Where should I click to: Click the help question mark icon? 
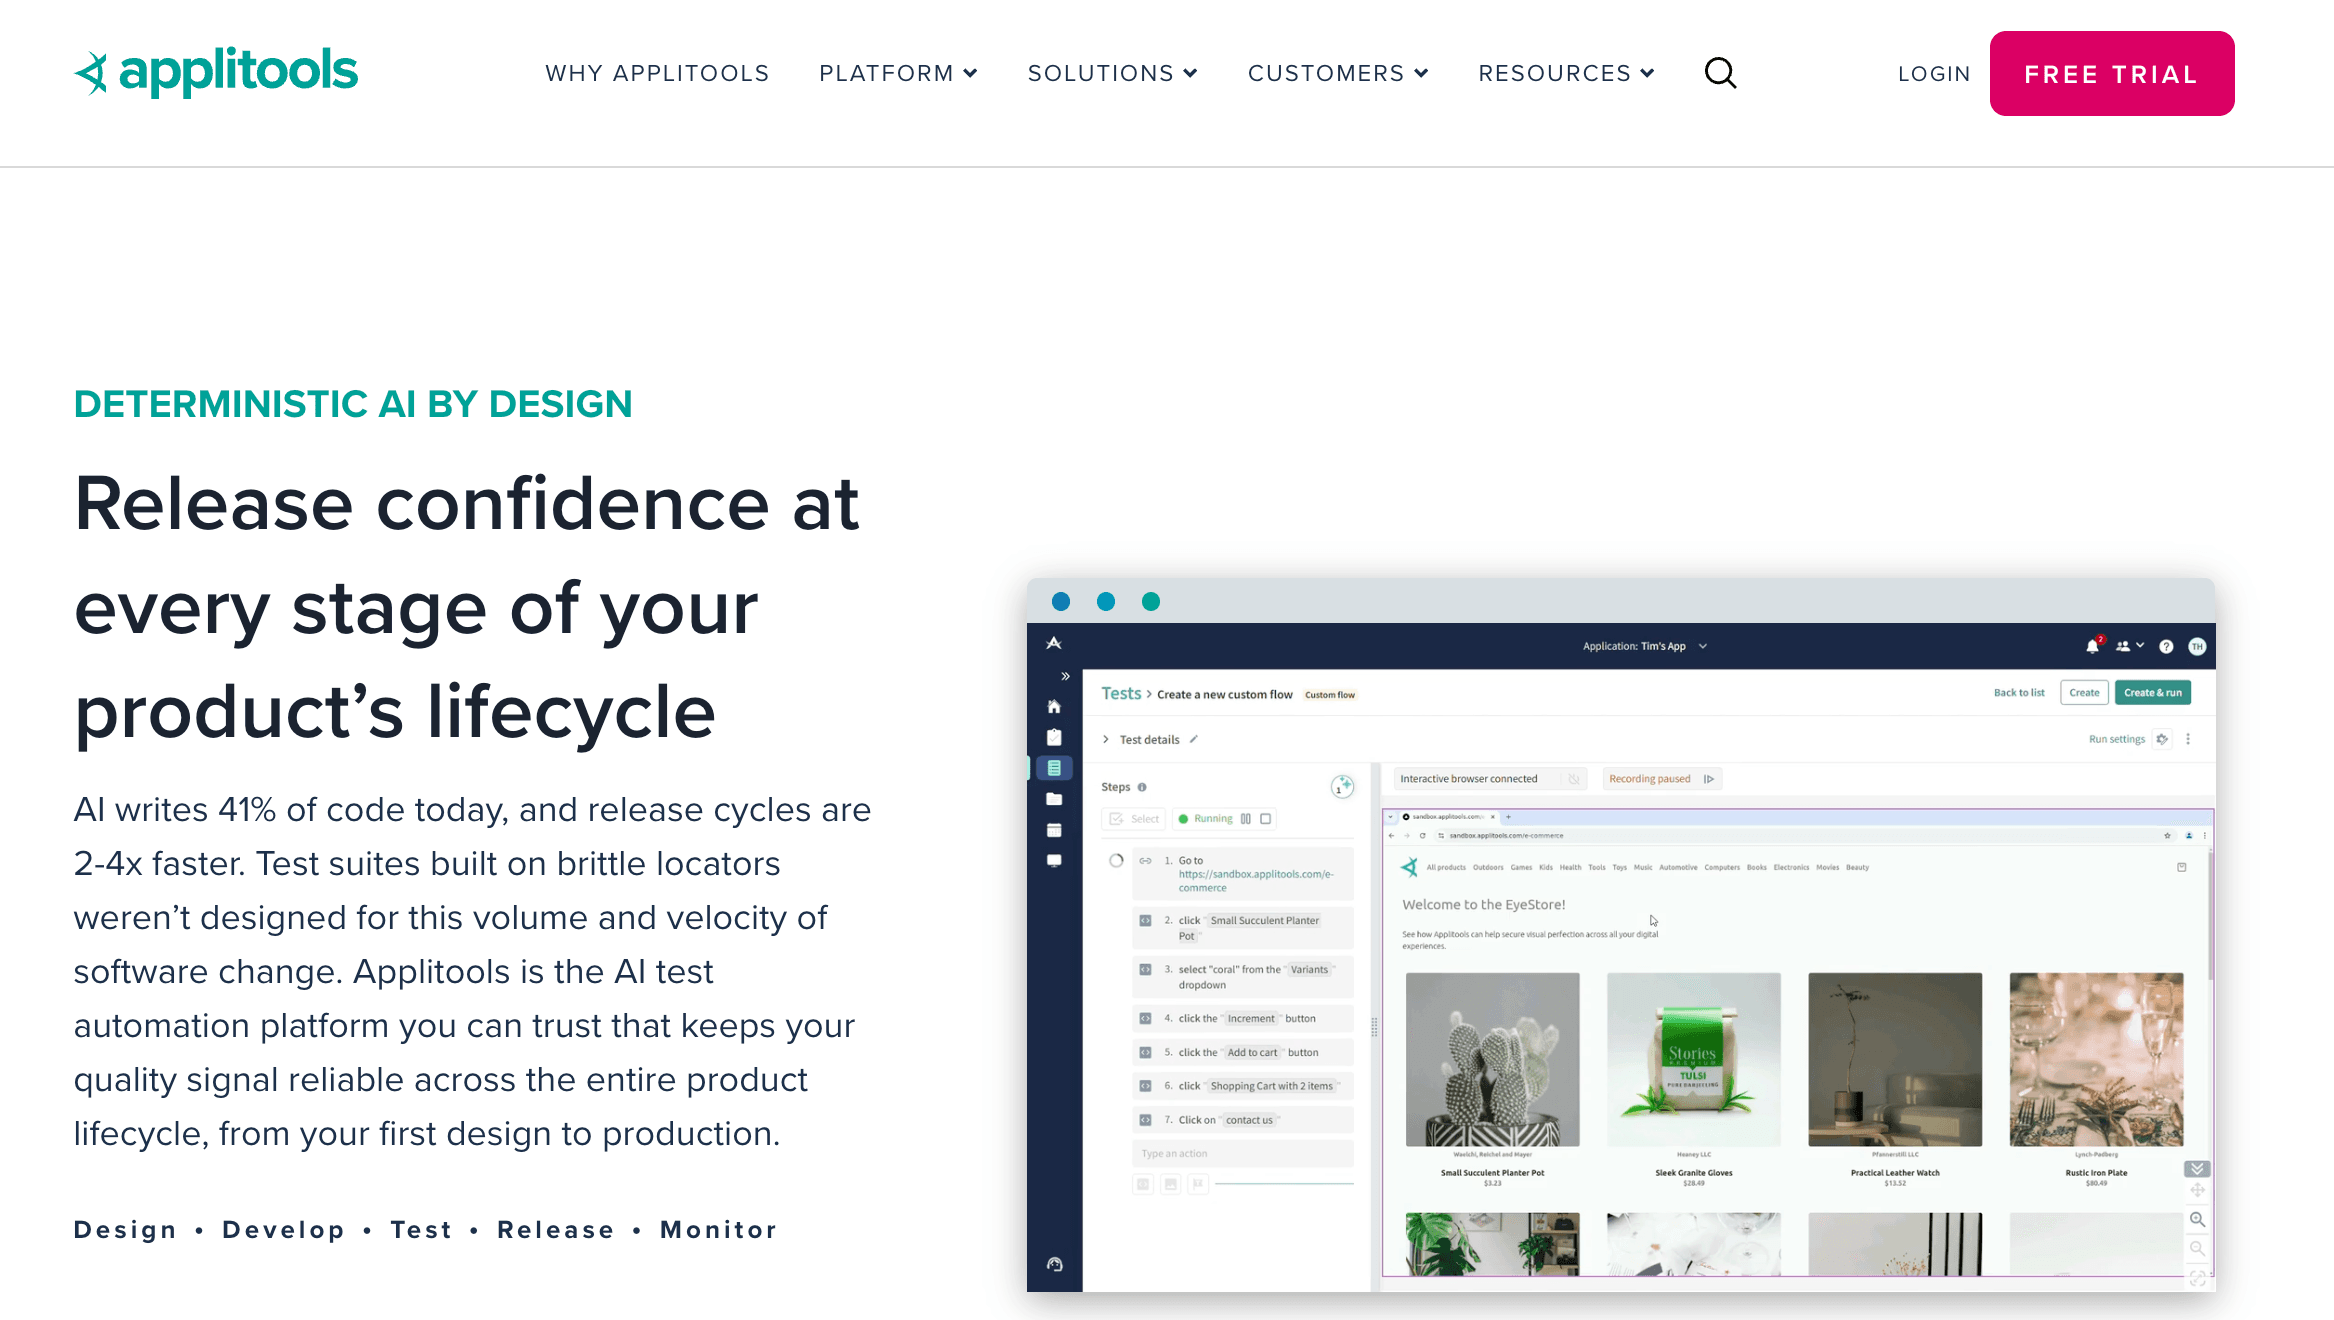point(2166,647)
